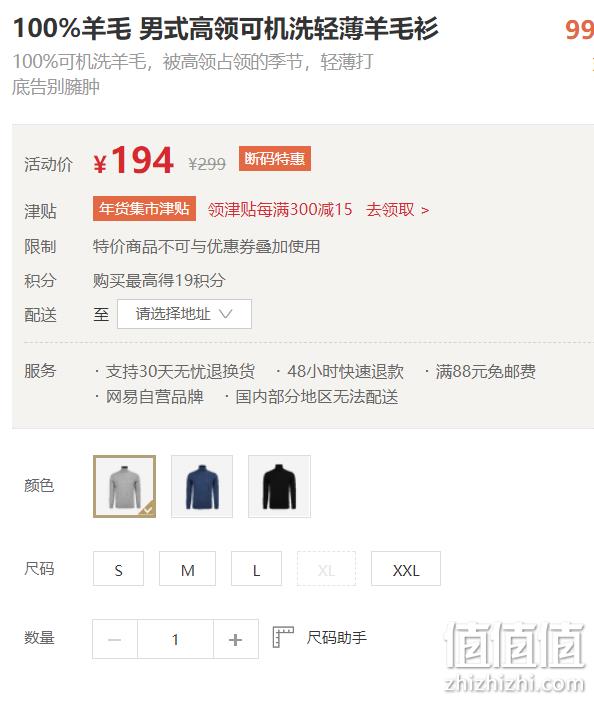The image size is (594, 701).
Task: Choose size XXL
Action: pyautogui.click(x=406, y=569)
